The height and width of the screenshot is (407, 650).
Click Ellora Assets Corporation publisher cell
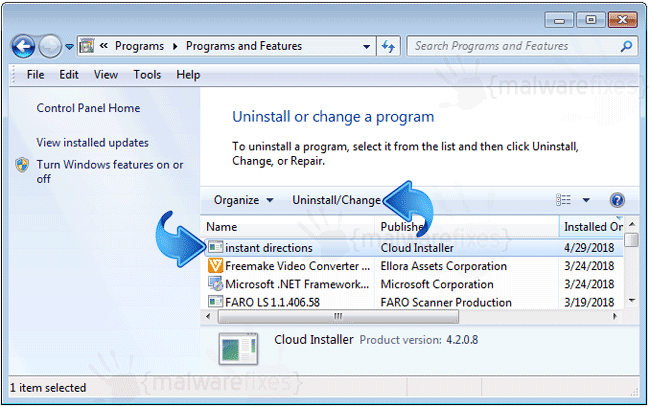pyautogui.click(x=444, y=266)
